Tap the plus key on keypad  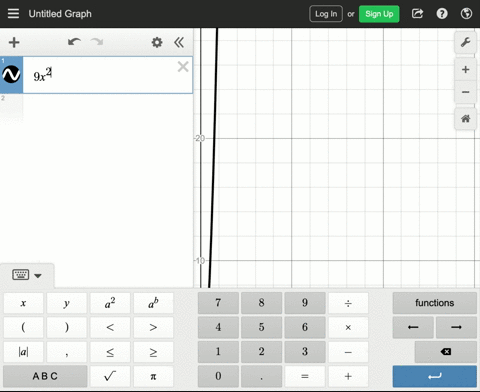(x=348, y=376)
